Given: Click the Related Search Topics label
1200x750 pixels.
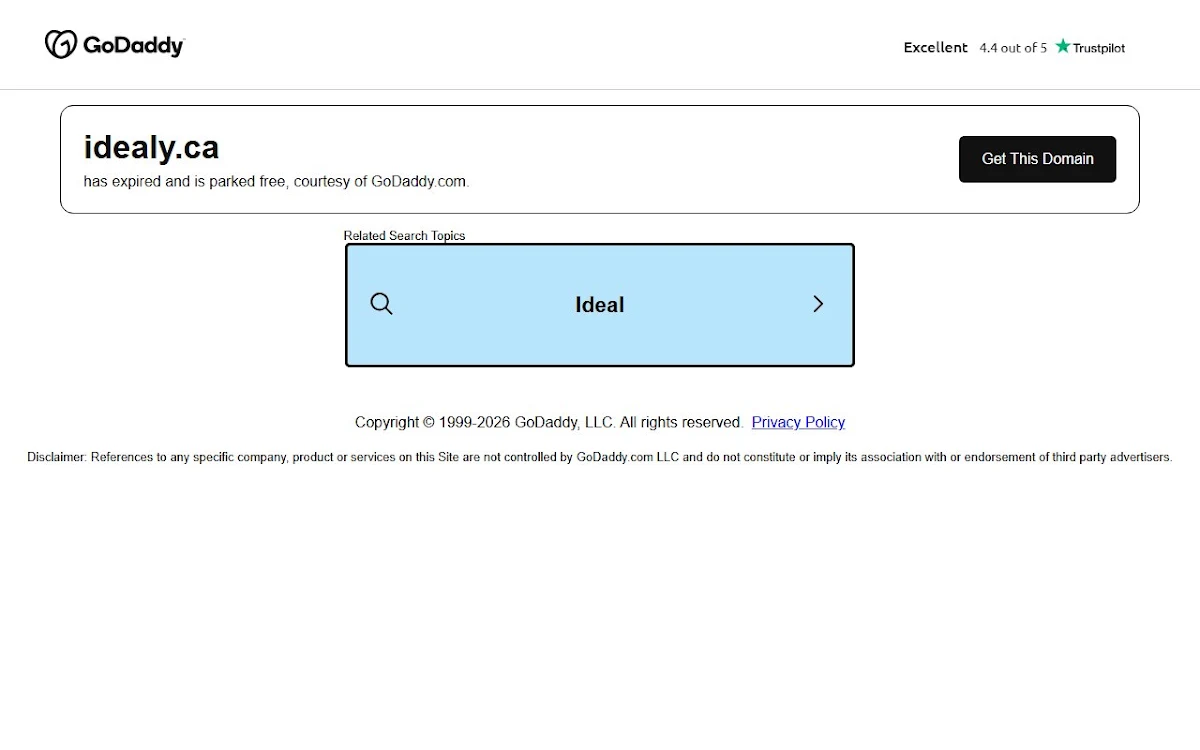Looking at the screenshot, I should click(x=404, y=236).
